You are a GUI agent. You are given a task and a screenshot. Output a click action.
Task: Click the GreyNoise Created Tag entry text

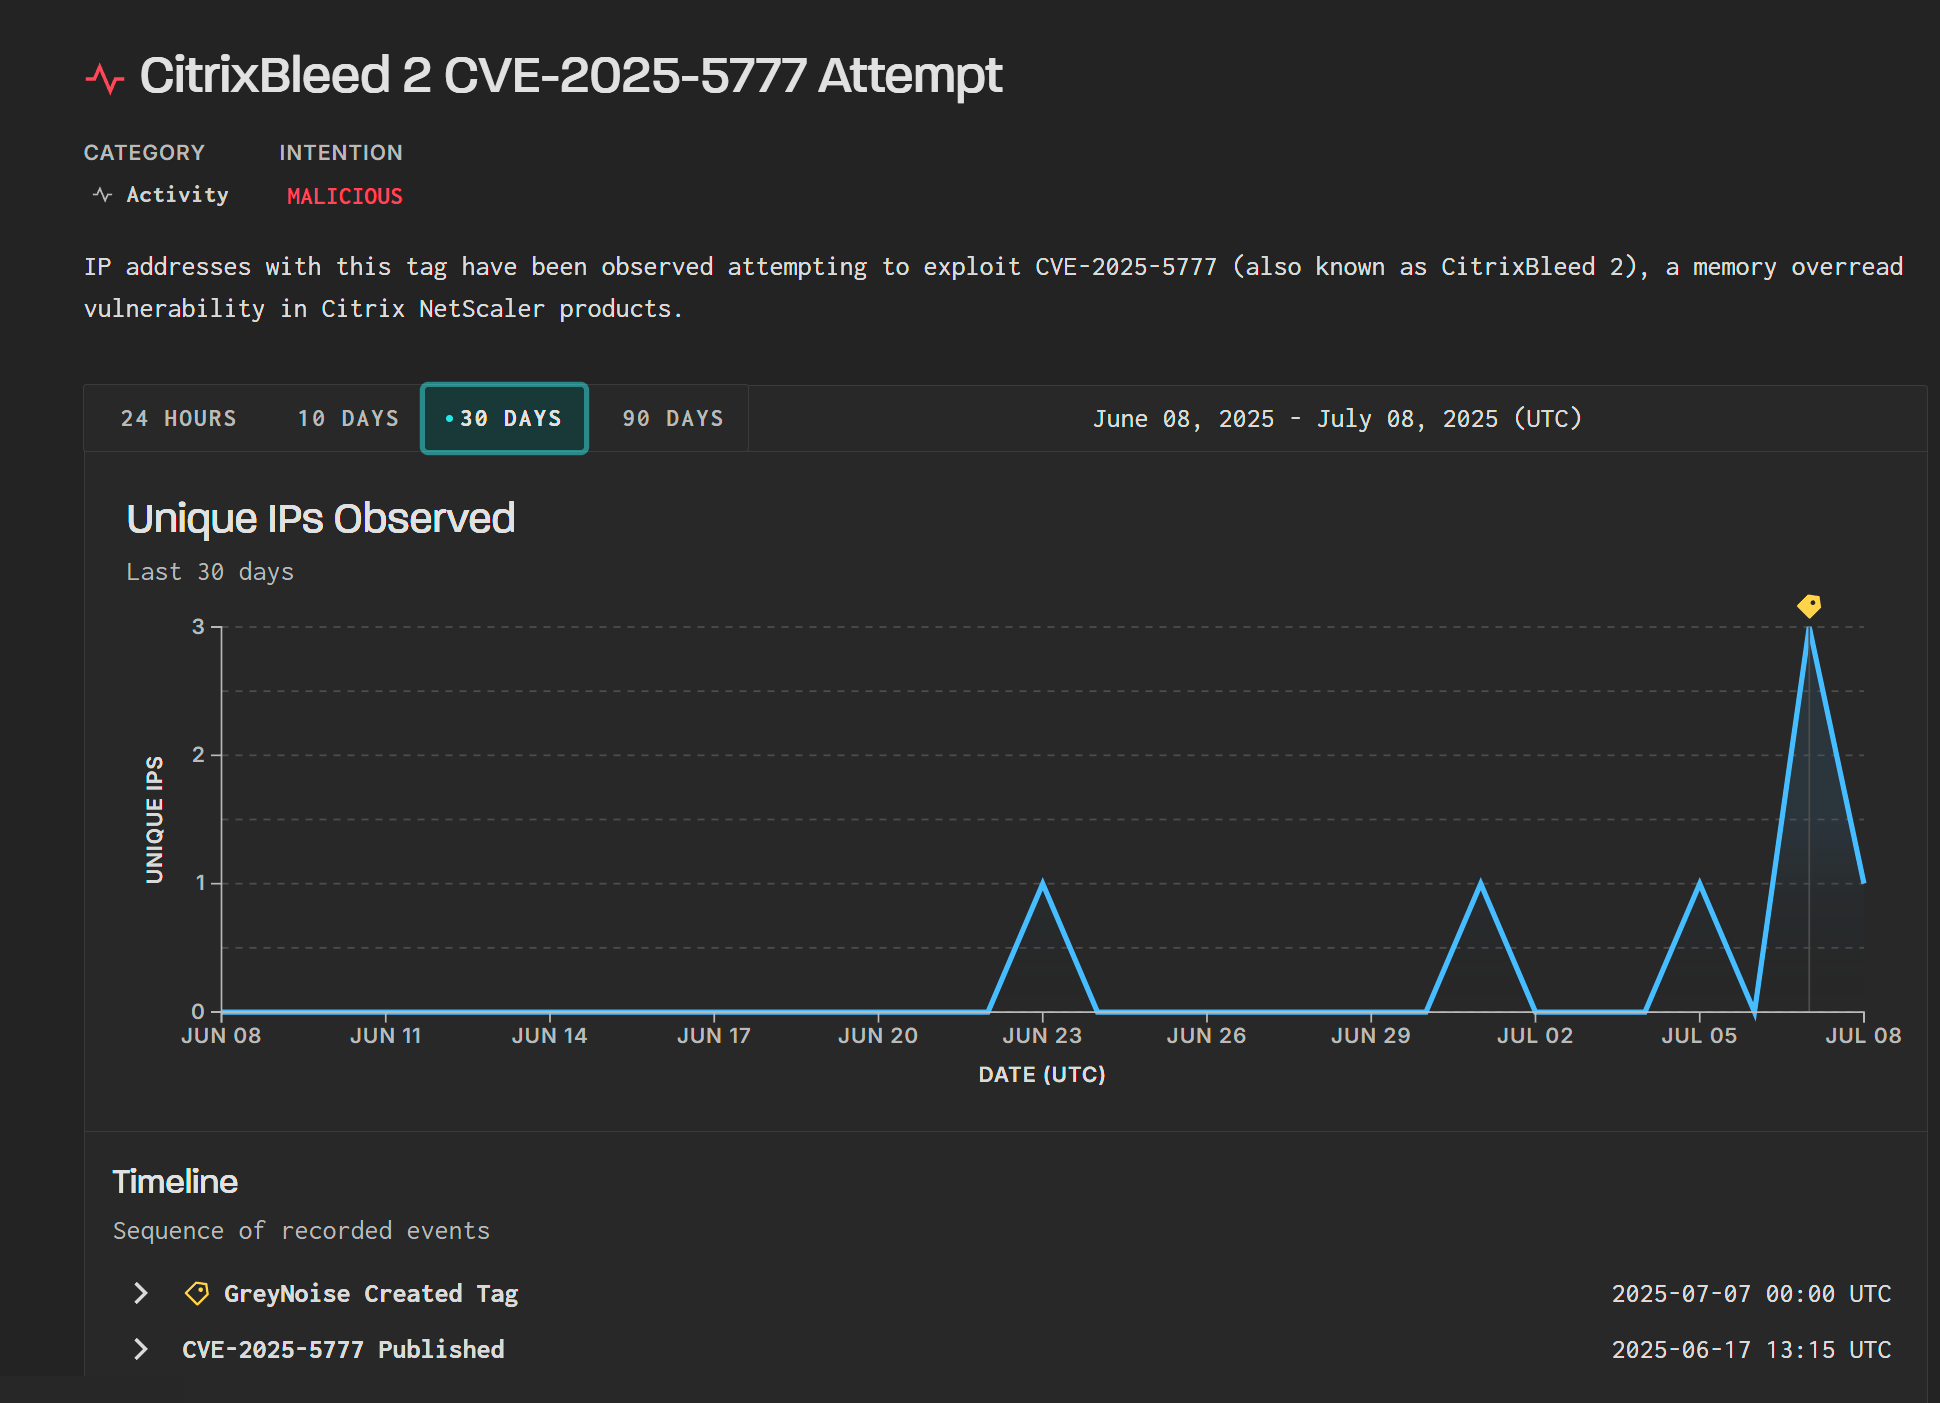coord(370,1293)
